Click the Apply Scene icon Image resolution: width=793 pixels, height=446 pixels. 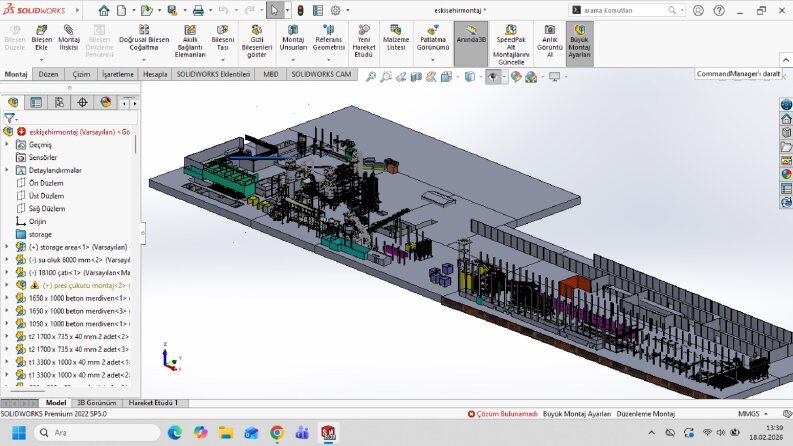(x=531, y=77)
